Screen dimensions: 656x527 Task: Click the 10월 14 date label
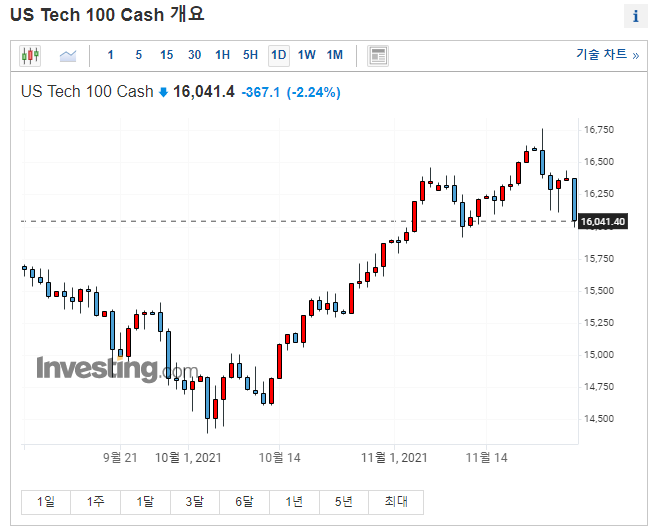click(279, 458)
